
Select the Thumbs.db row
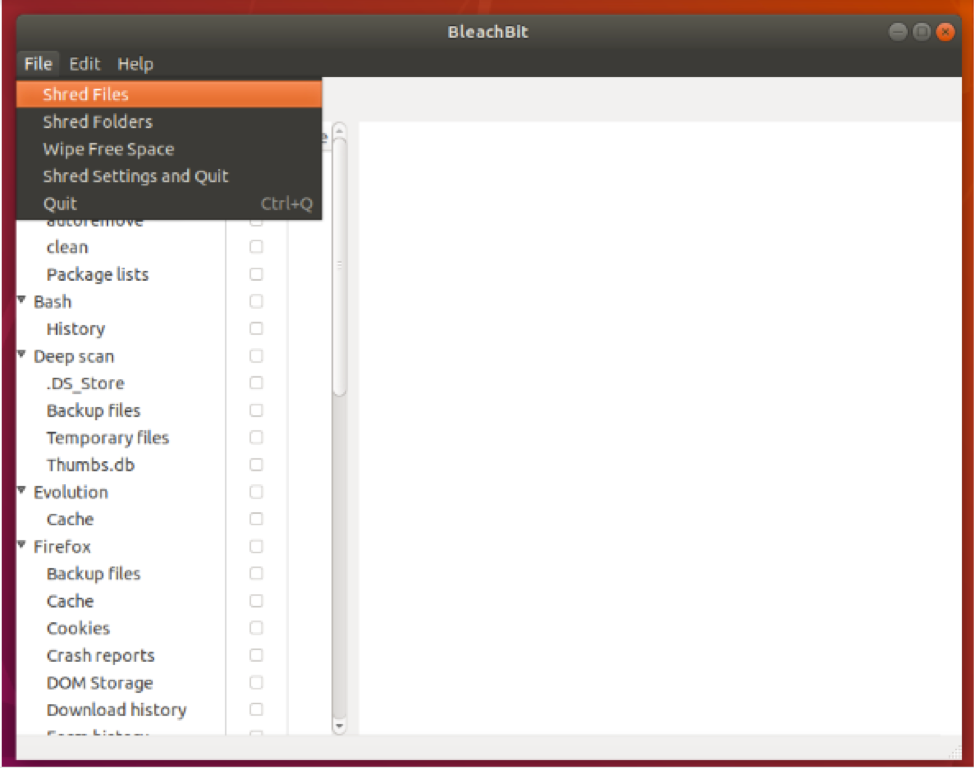point(91,465)
